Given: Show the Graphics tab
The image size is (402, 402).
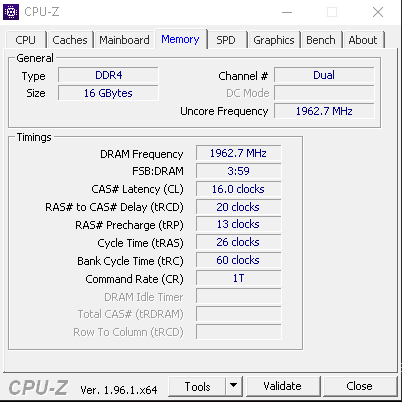Looking at the screenshot, I should click(274, 40).
